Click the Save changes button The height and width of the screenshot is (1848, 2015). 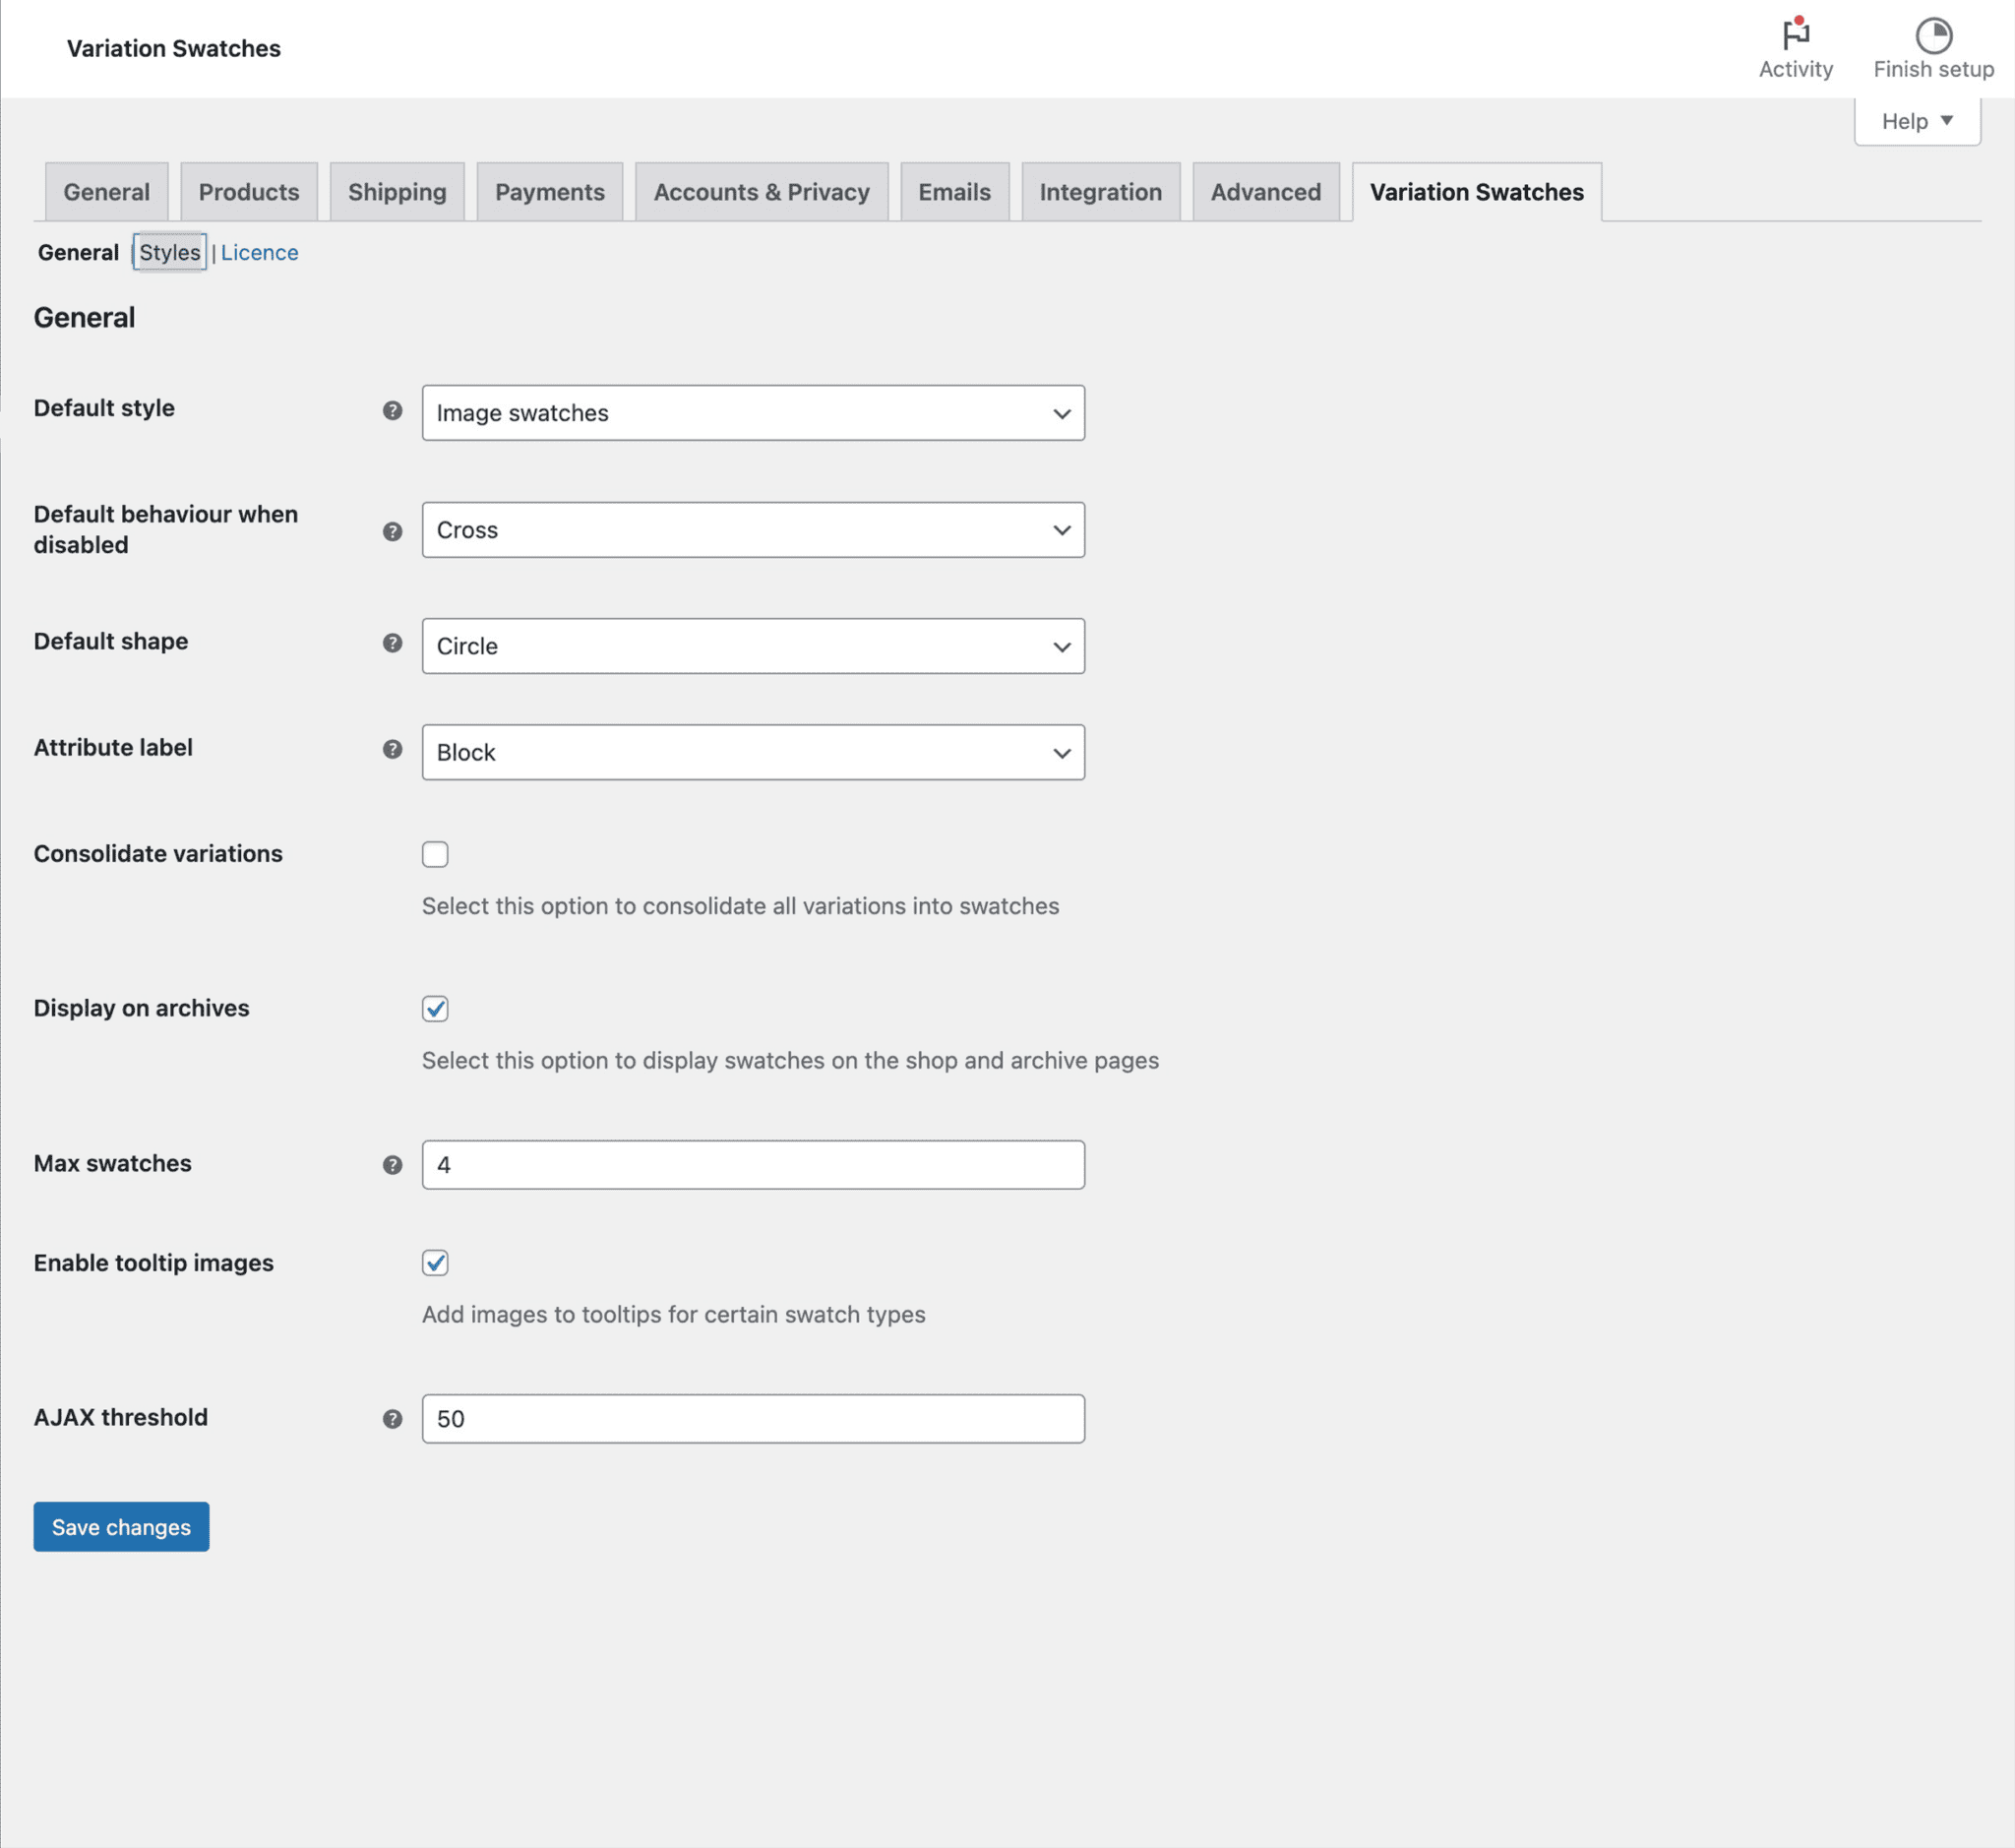(x=120, y=1527)
